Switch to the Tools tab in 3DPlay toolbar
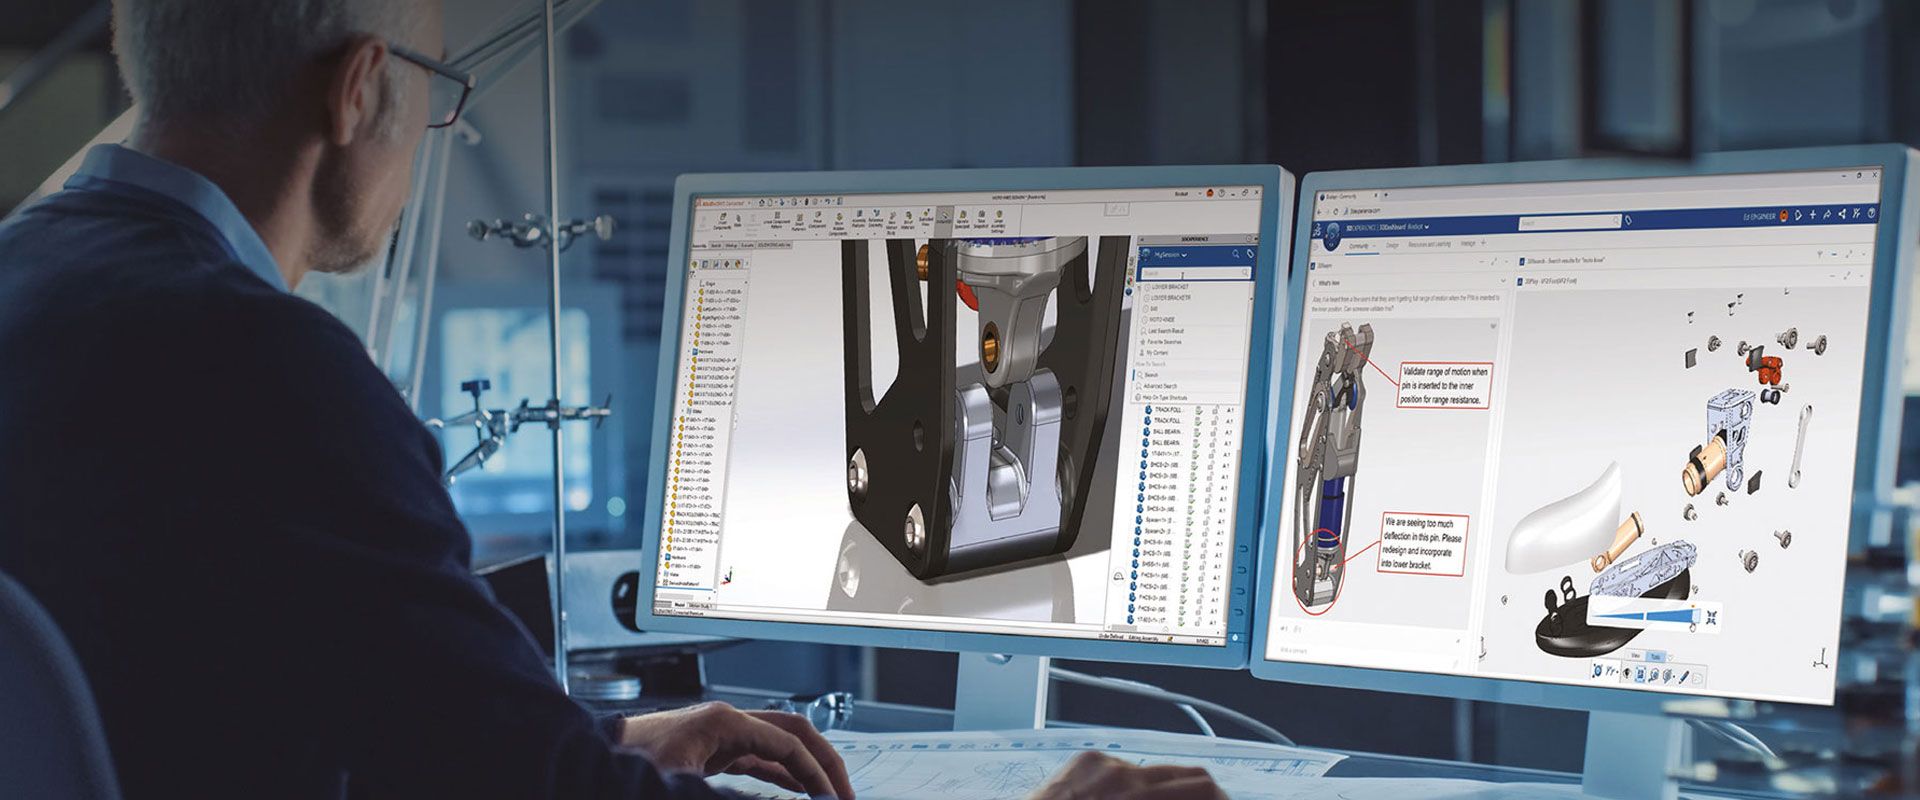The height and width of the screenshot is (800, 1920). (x=1656, y=657)
